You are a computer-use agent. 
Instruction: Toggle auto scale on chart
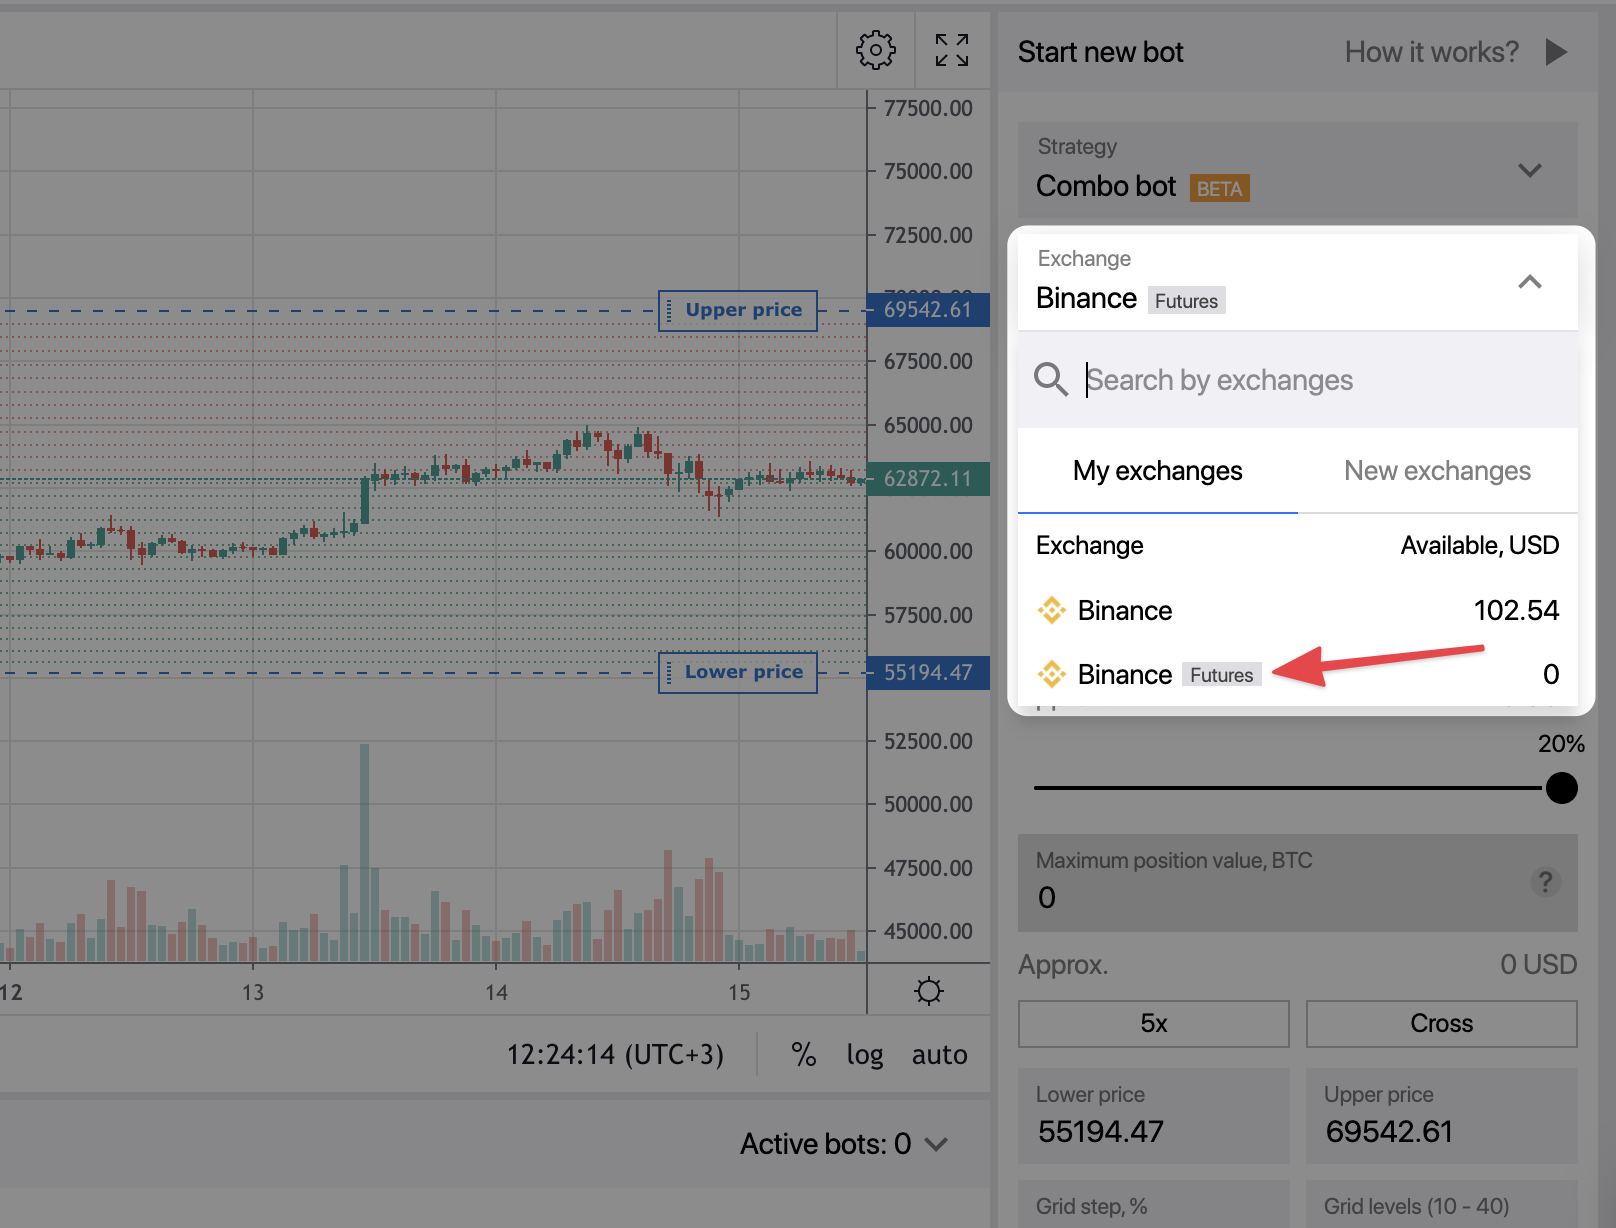pos(939,1055)
